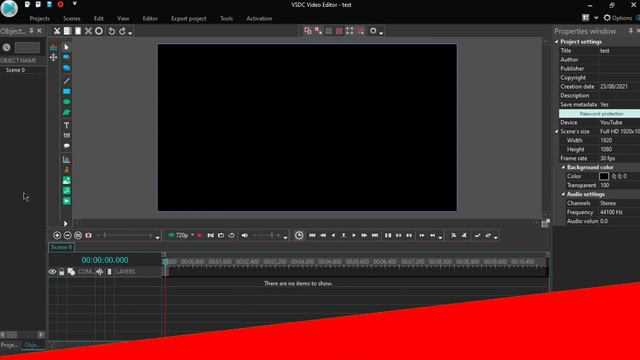Select the move crosshair tool
640x360 pixels.
click(53, 58)
